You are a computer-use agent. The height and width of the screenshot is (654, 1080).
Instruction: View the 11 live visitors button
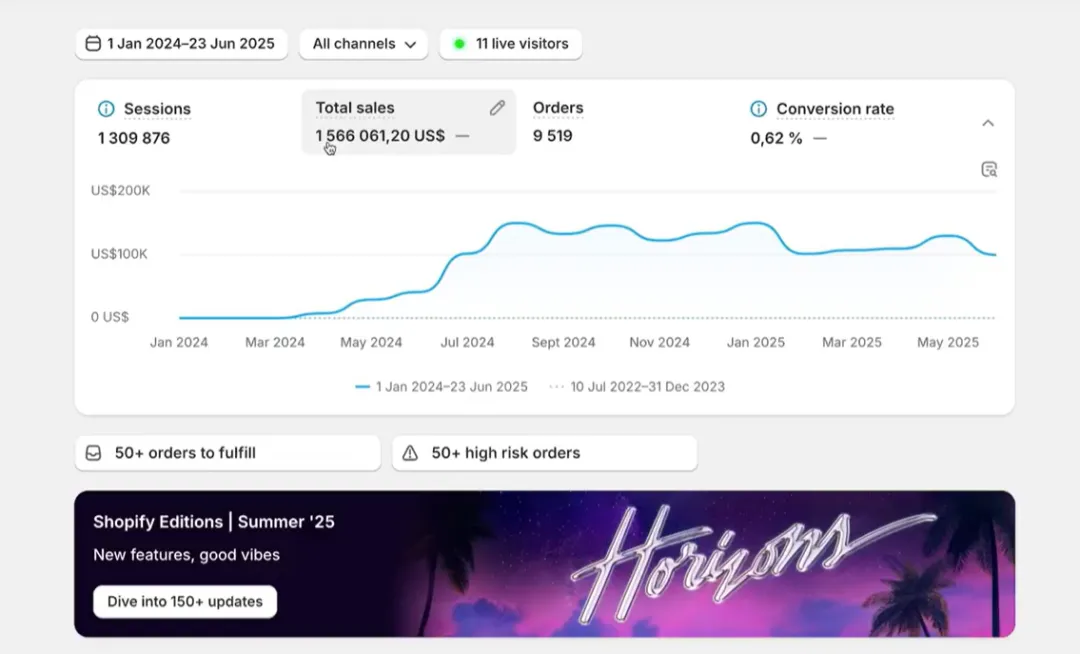click(x=521, y=44)
